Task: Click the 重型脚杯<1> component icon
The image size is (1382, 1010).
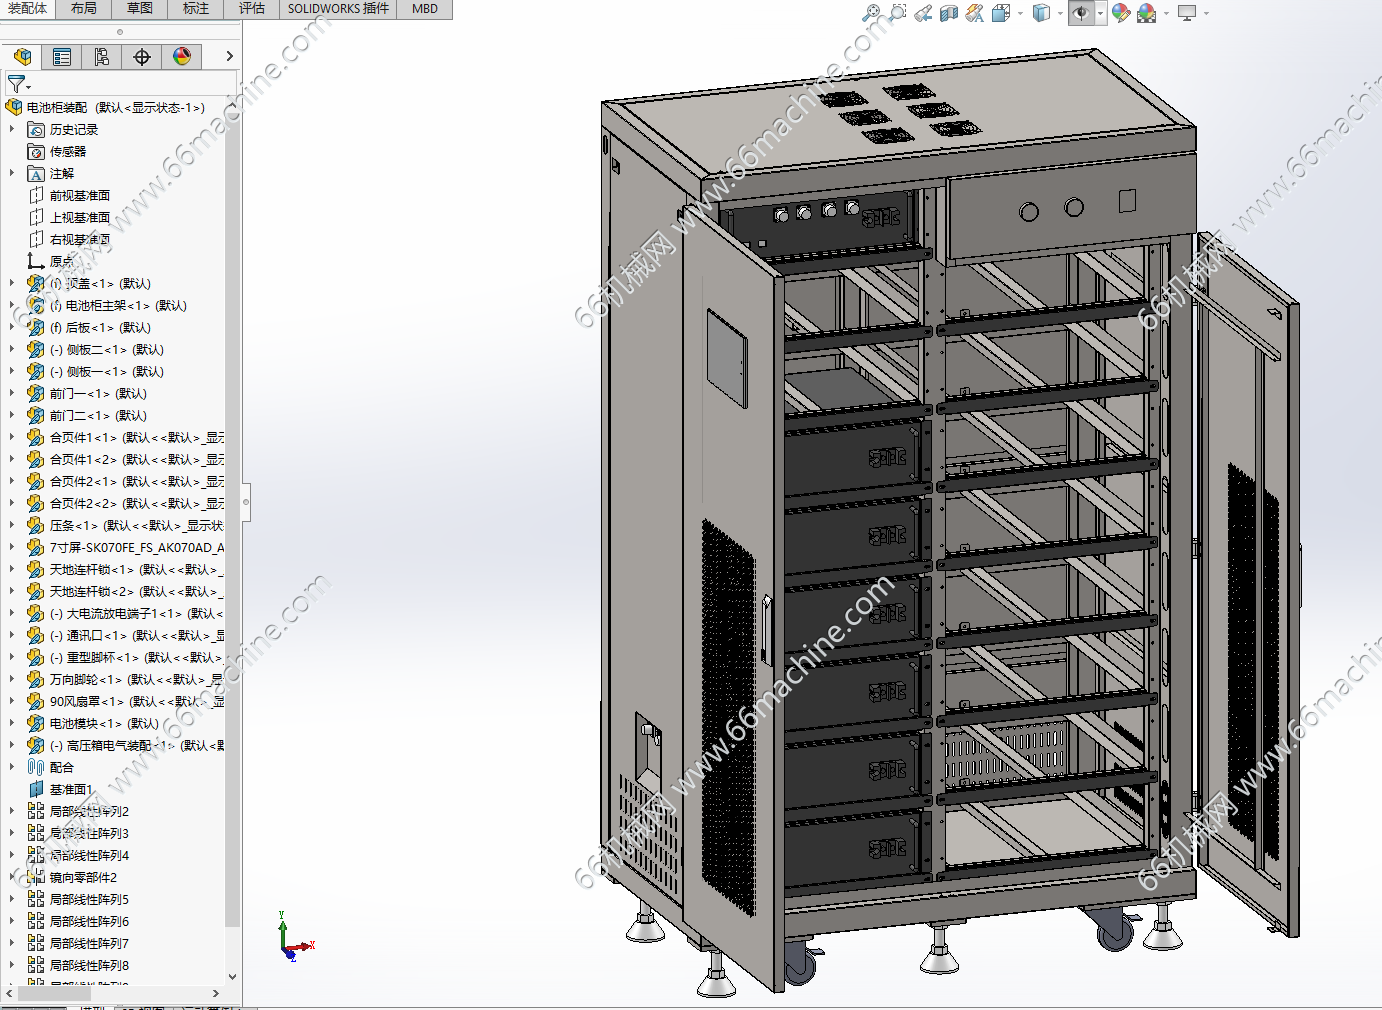Action: click(36, 657)
